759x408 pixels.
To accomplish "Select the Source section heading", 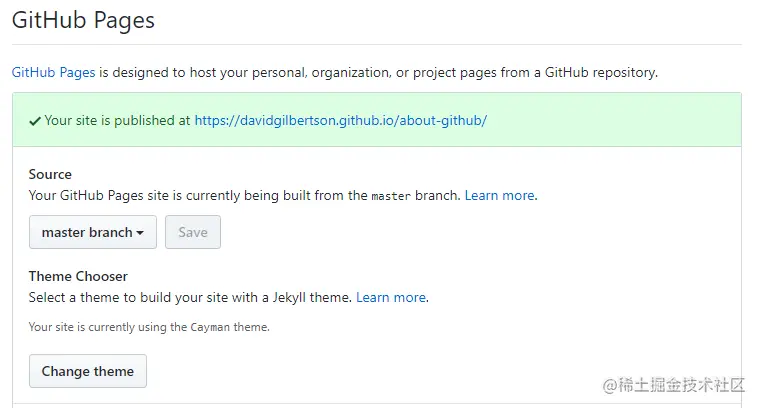I will pos(50,174).
